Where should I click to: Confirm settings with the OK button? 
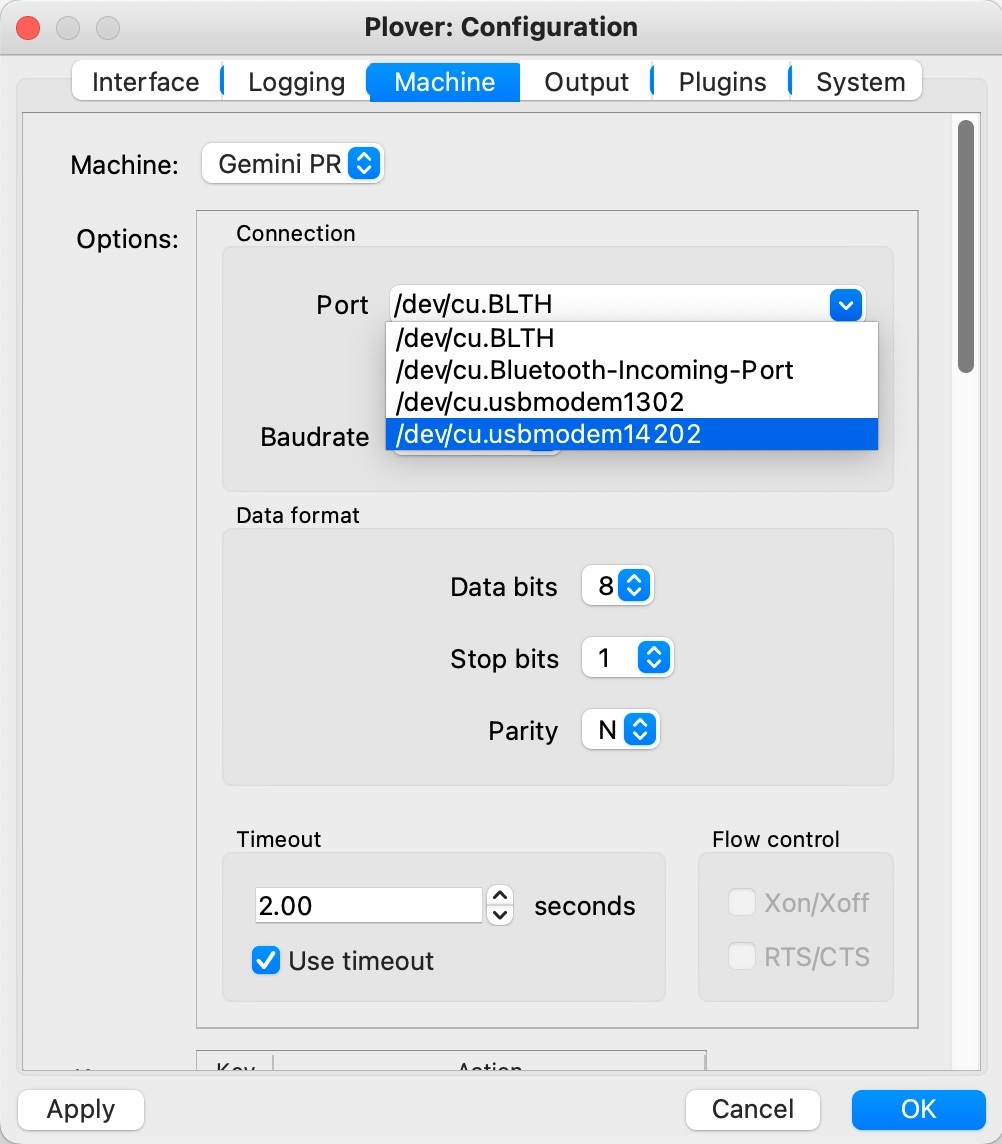coord(918,1109)
